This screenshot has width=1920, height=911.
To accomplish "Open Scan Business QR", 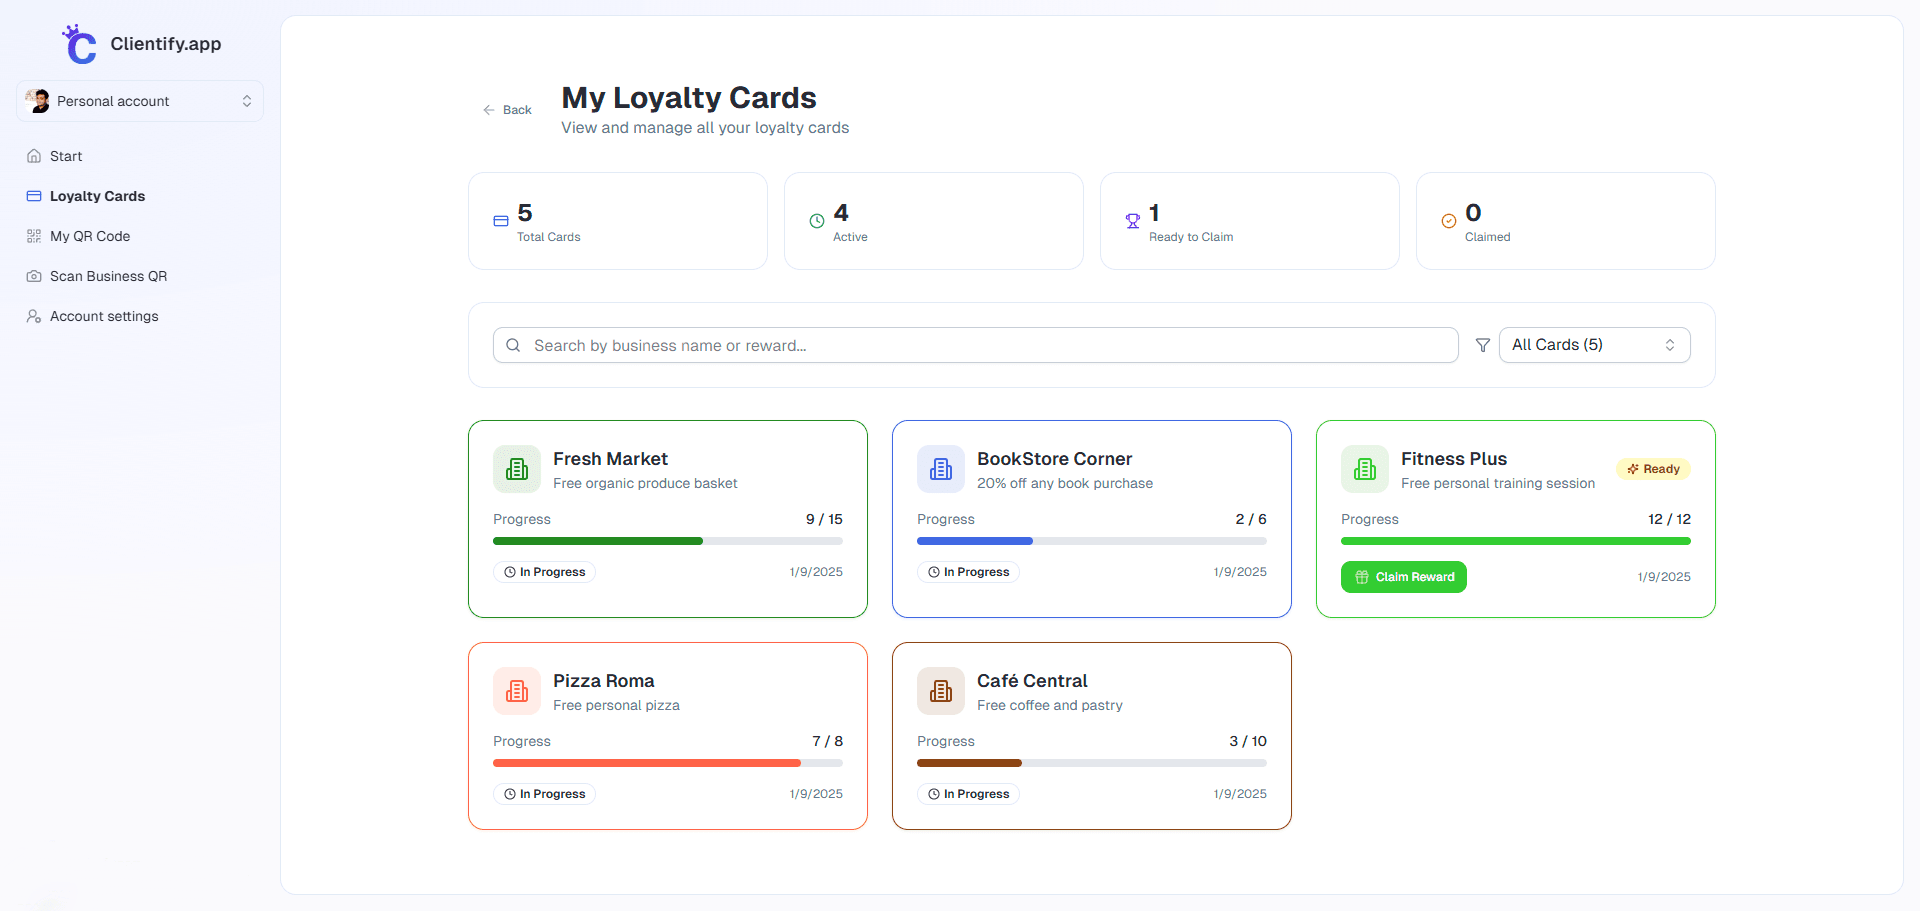I will [x=108, y=276].
